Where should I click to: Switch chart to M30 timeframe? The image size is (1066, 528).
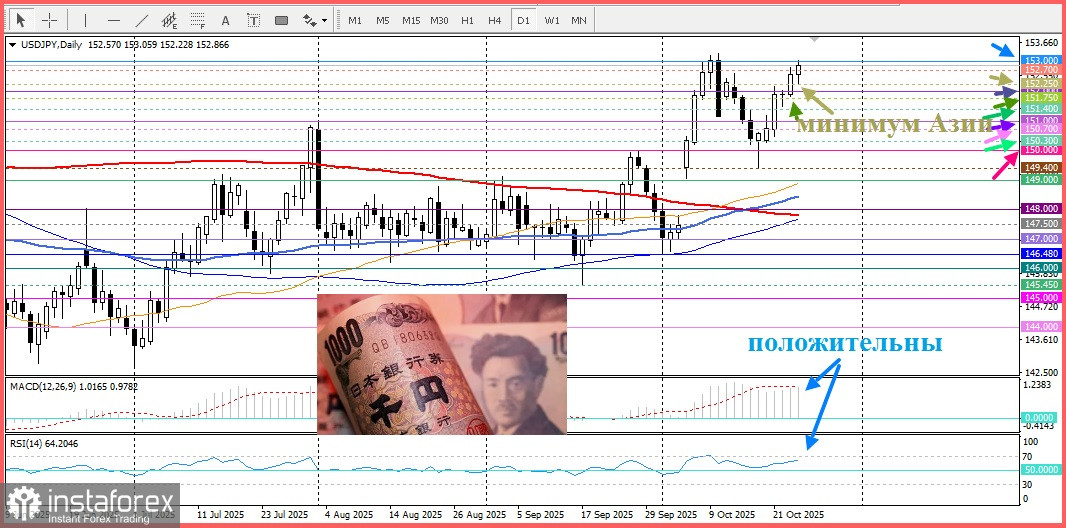pyautogui.click(x=439, y=20)
